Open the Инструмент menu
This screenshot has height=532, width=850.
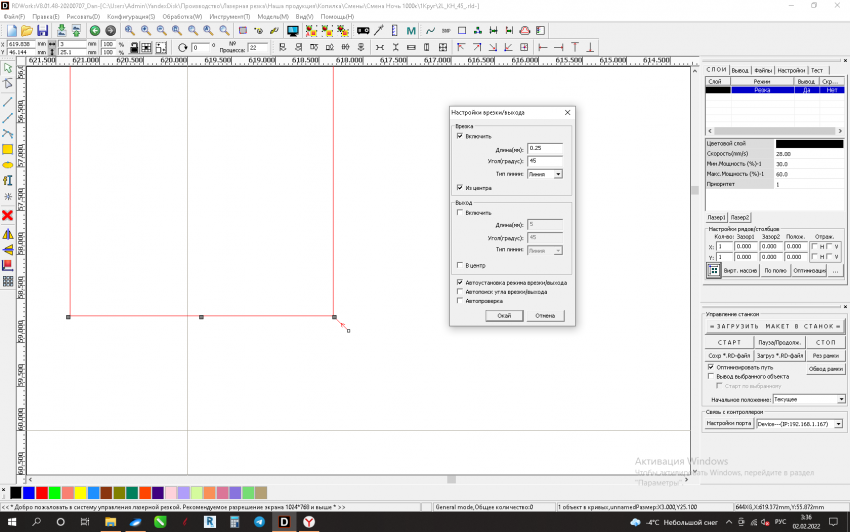(230, 17)
